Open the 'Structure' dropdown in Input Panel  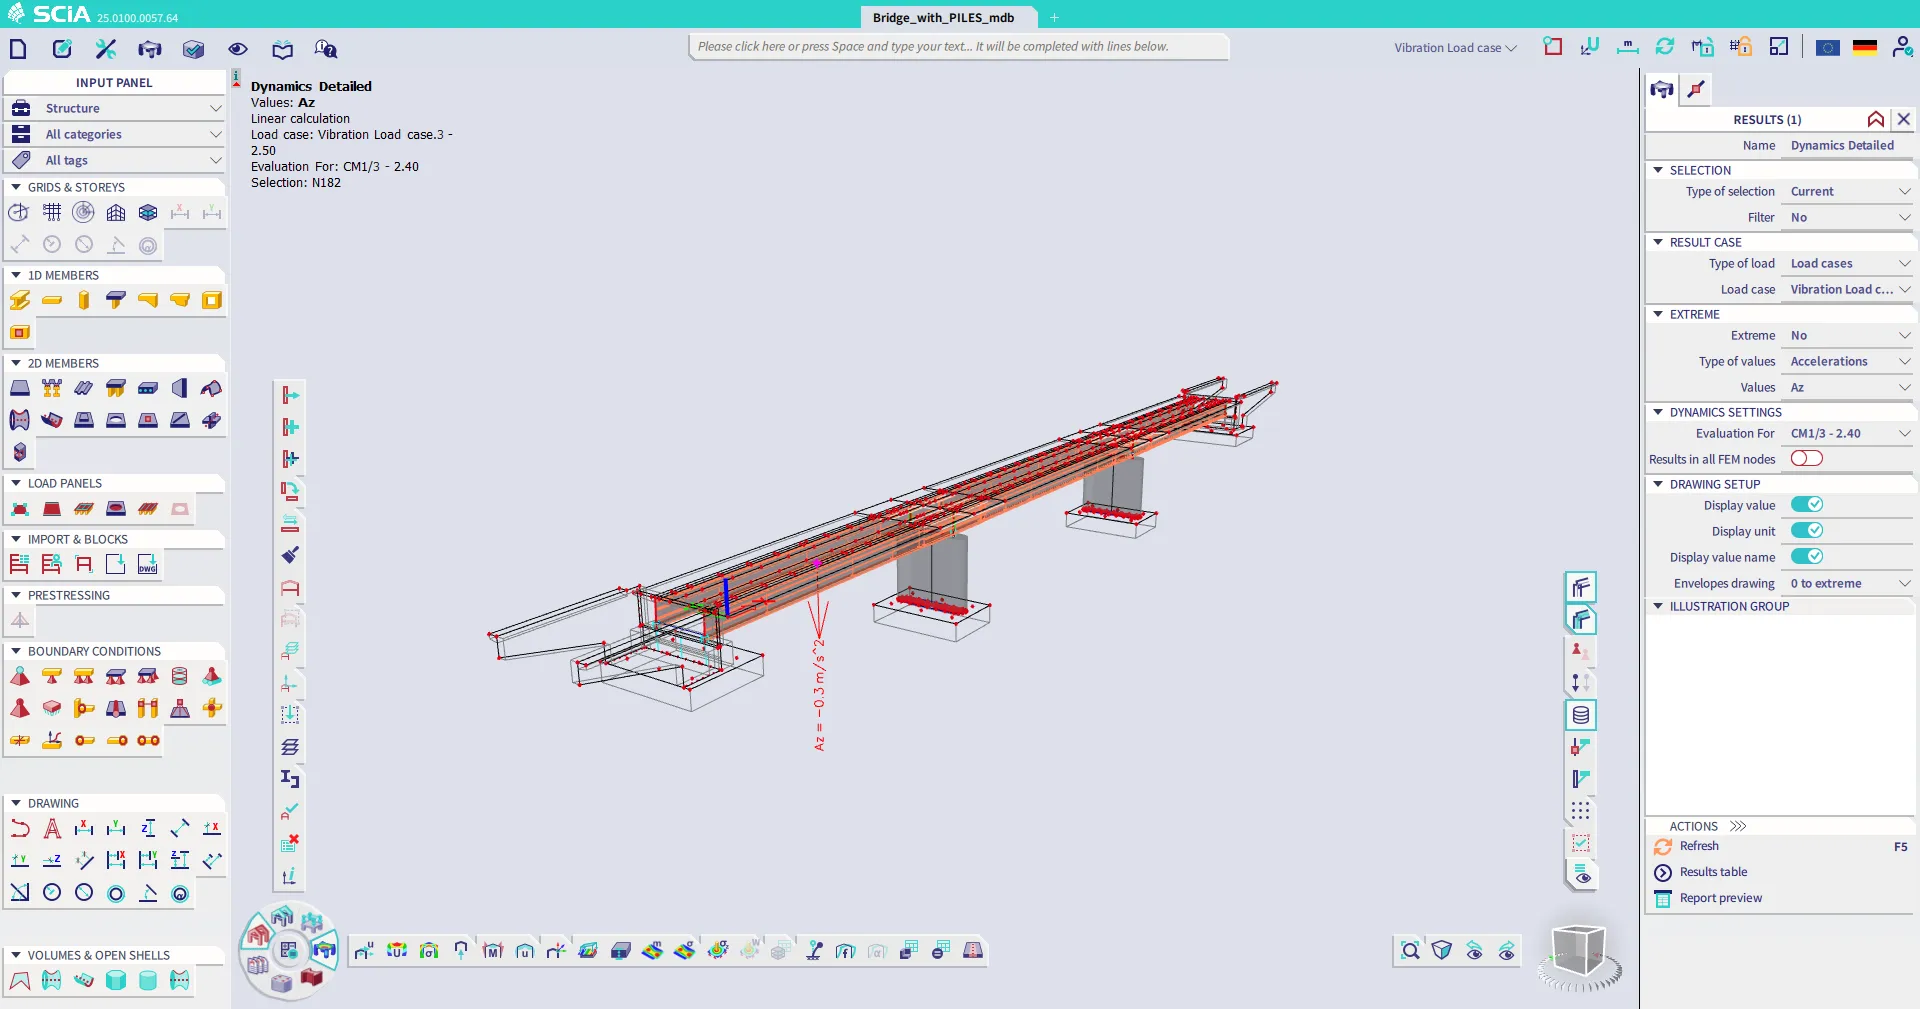pyautogui.click(x=115, y=108)
